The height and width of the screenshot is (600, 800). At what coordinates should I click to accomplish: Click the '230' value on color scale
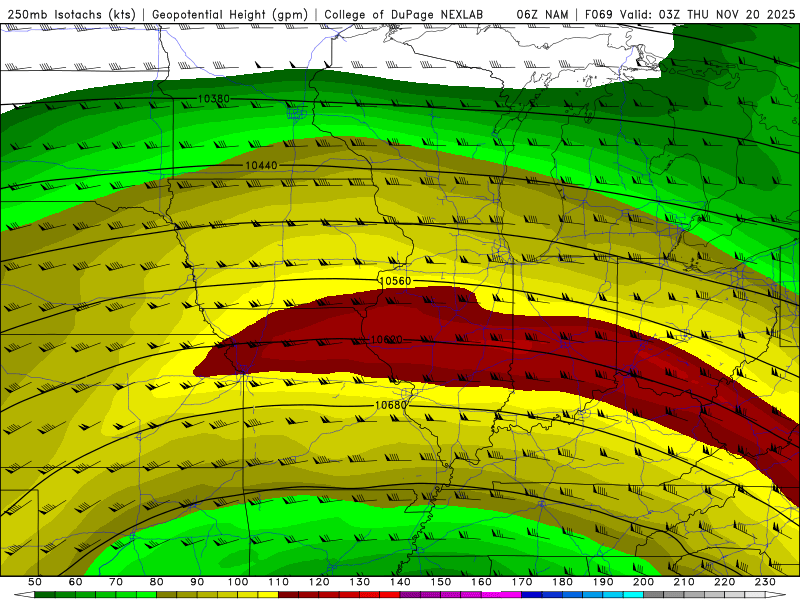click(765, 582)
